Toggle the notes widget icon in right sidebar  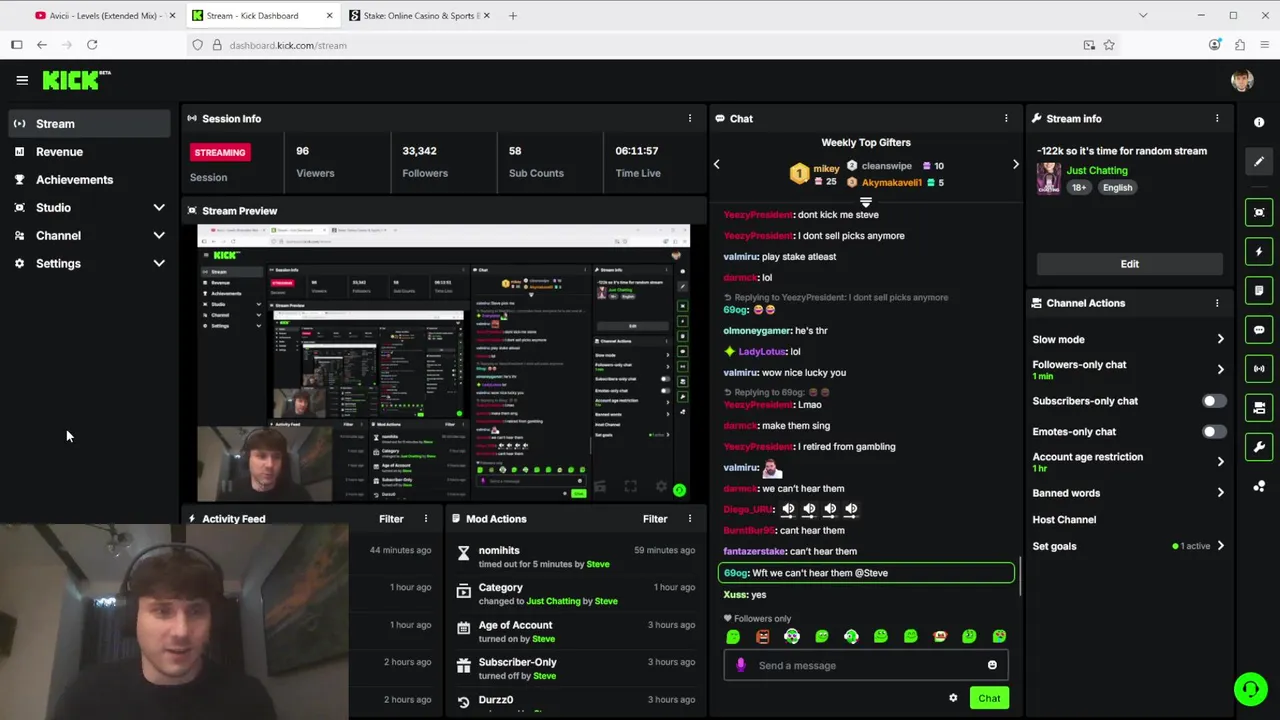tap(1259, 290)
